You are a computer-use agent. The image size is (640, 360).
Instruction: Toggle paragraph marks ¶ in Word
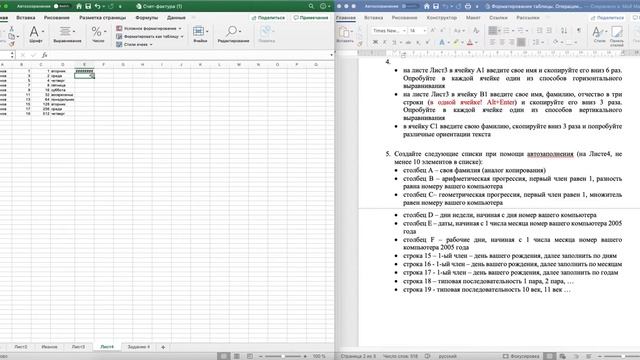[x=579, y=31]
